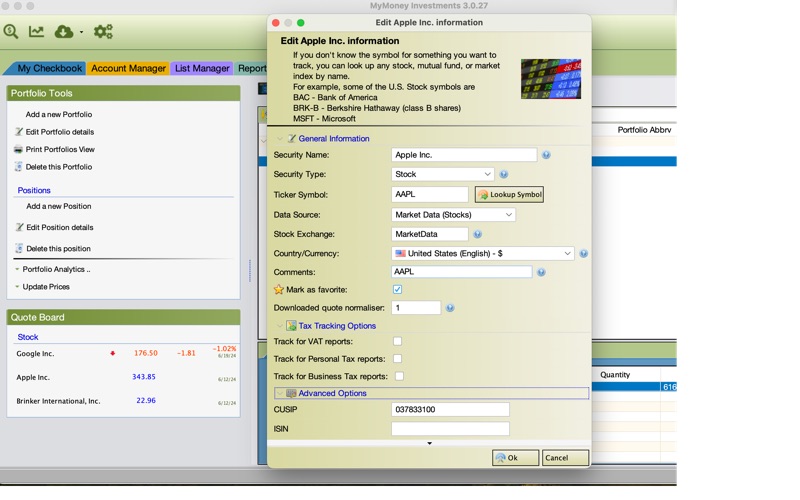Click Delete this position icon
The image size is (800, 500).
[x=19, y=248]
